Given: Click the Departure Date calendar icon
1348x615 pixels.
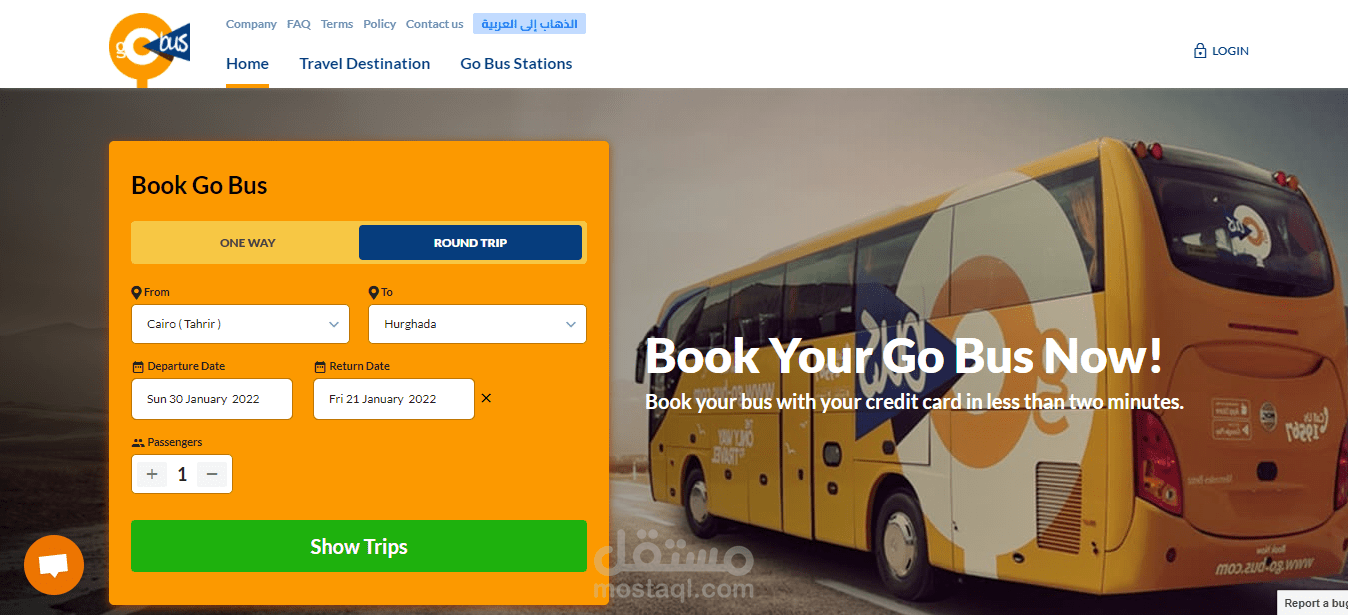Looking at the screenshot, I should pos(138,367).
